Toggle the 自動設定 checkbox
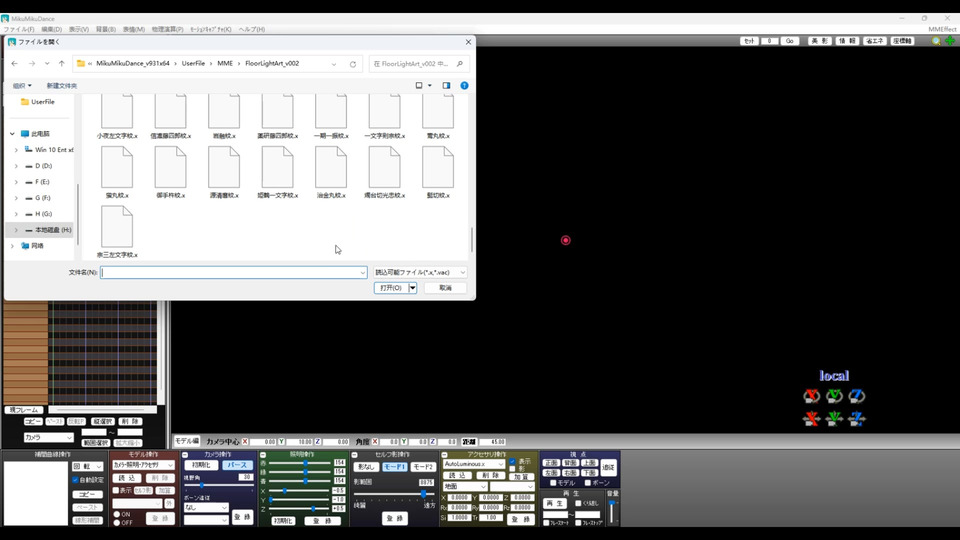 pyautogui.click(x=75, y=480)
